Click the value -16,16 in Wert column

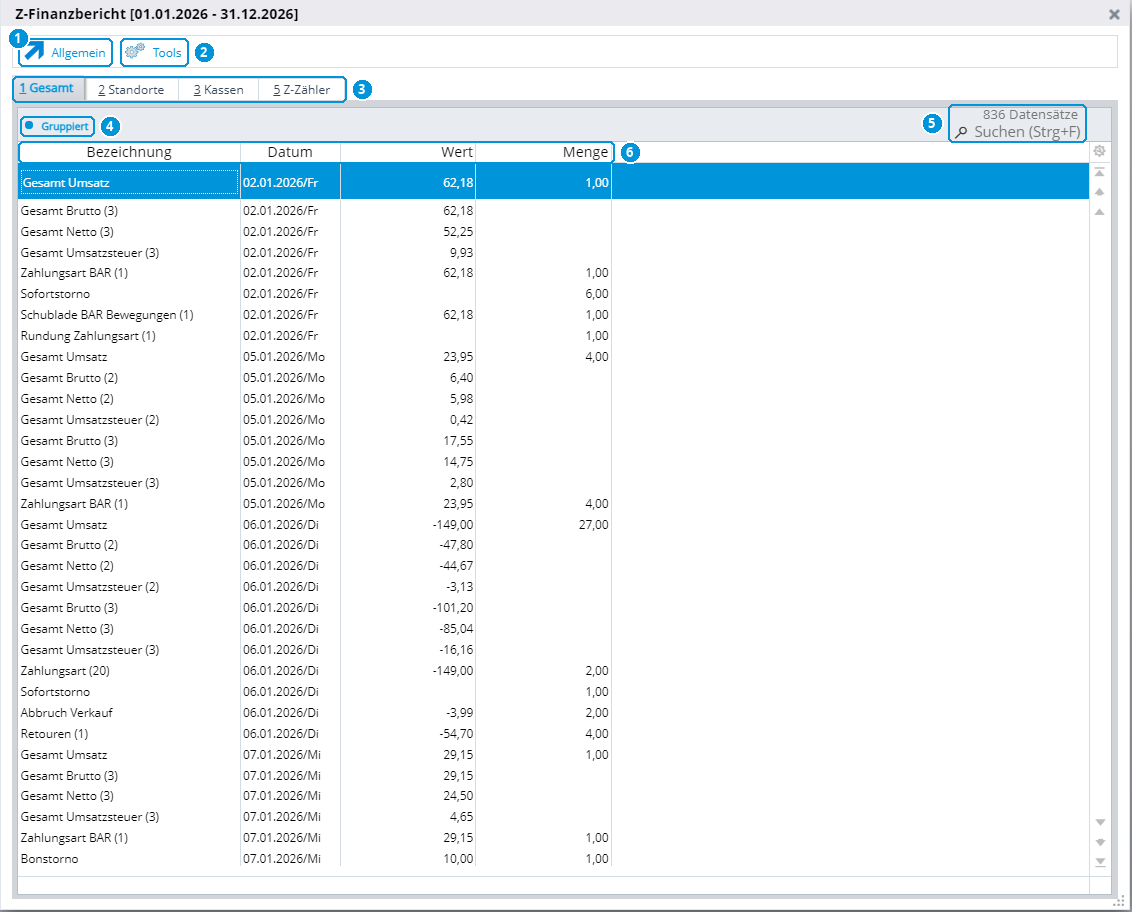tap(456, 650)
